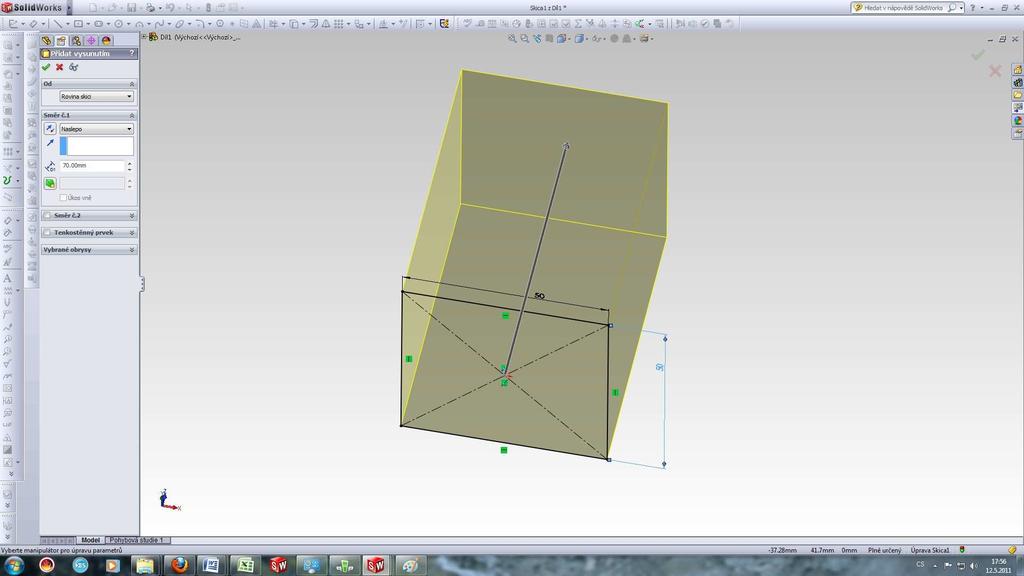This screenshot has height=576, width=1024.
Task: Select the Line sketch tool
Action: tap(57, 24)
